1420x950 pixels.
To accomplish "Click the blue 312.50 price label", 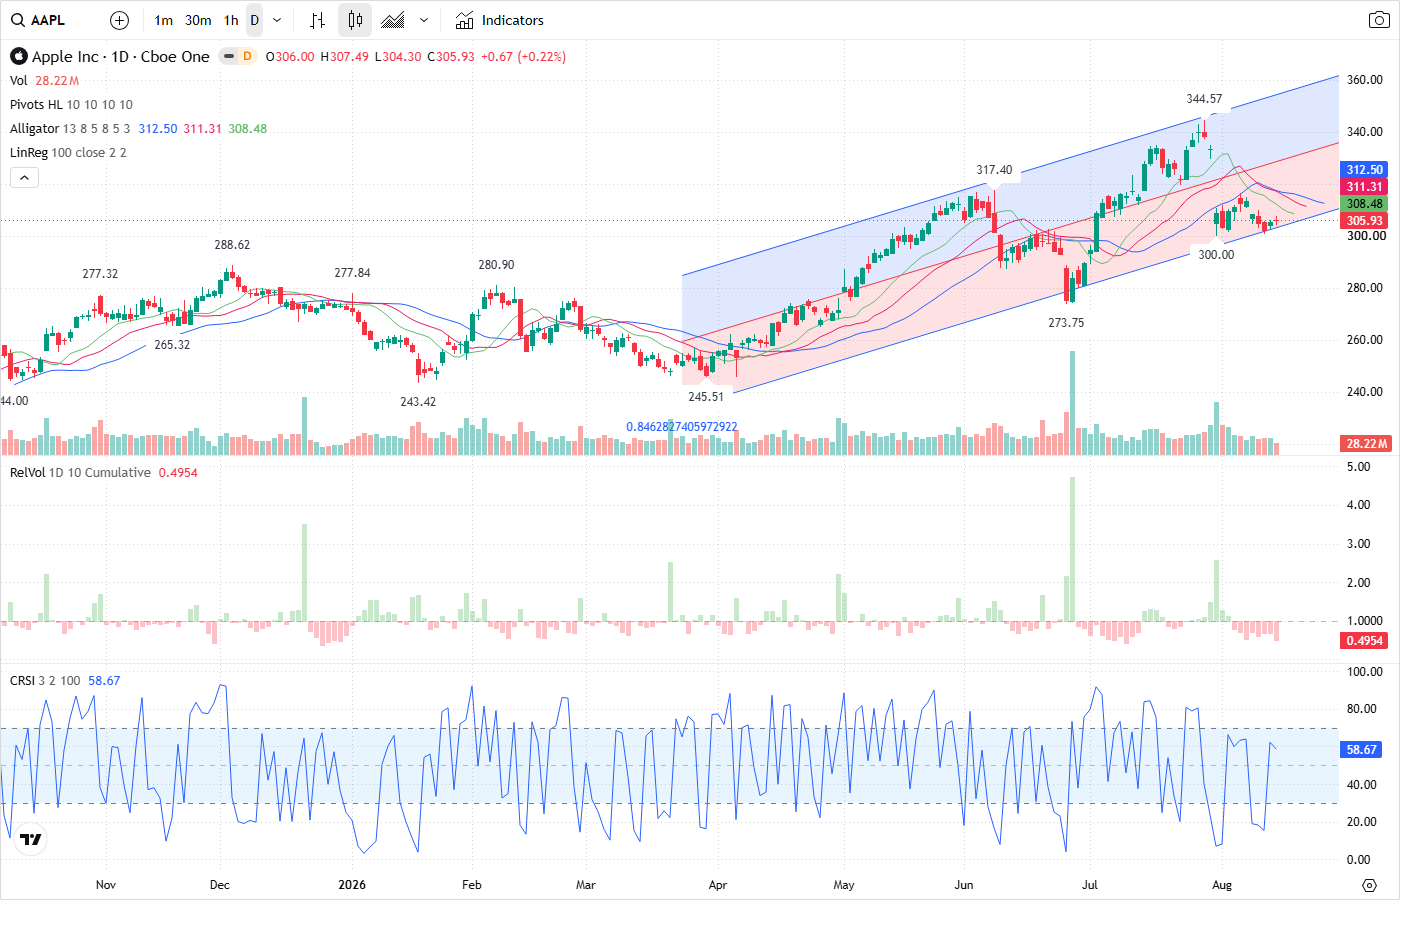I will [x=1364, y=170].
